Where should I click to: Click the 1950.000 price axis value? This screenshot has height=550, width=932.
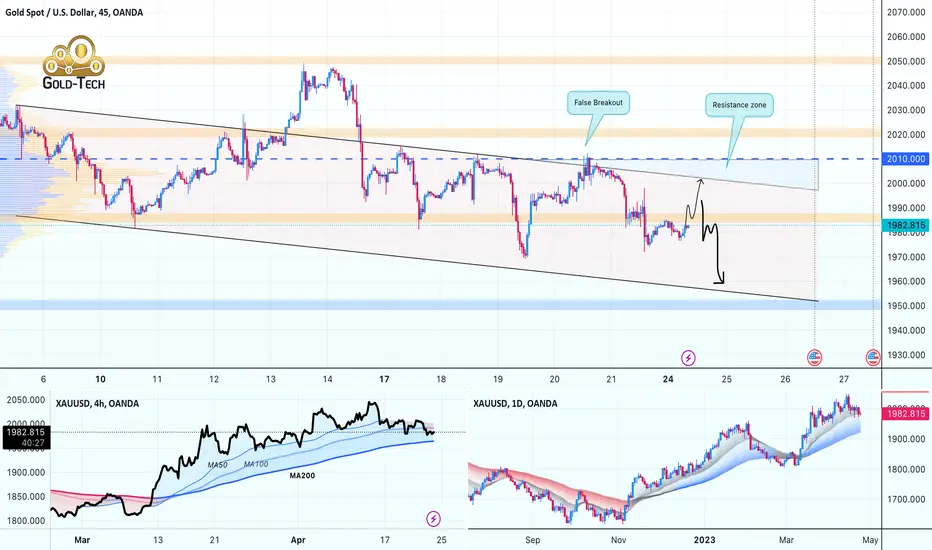906,306
